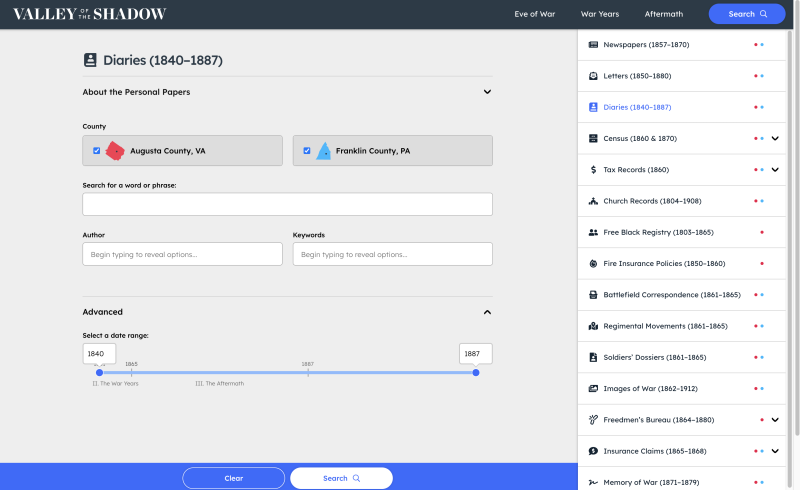Click the Regimental Movements map icon
The width and height of the screenshot is (800, 490).
(593, 326)
